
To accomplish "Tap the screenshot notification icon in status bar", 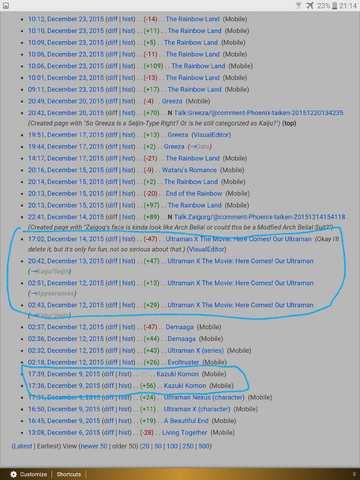I will pyautogui.click(x=6, y=6).
